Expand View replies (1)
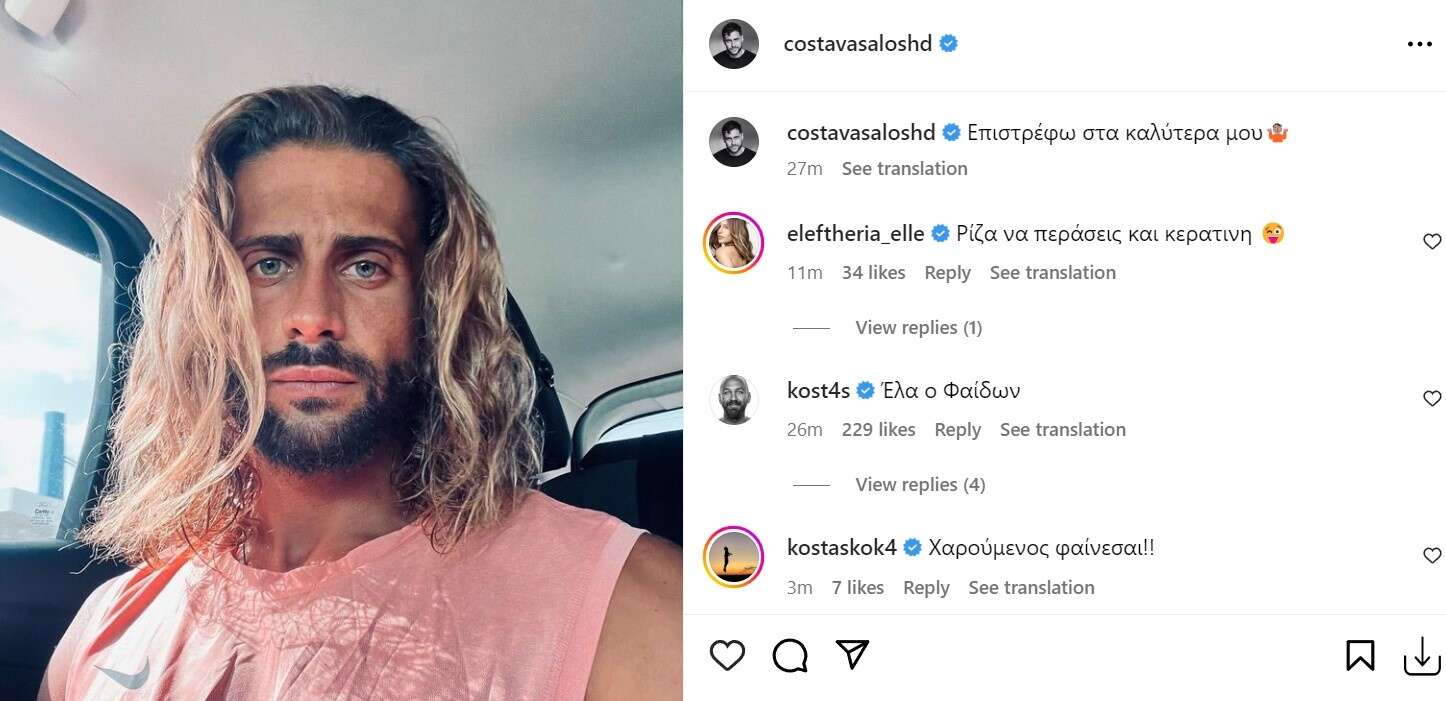Viewport: 1446px width, 701px height. pyautogui.click(x=918, y=328)
